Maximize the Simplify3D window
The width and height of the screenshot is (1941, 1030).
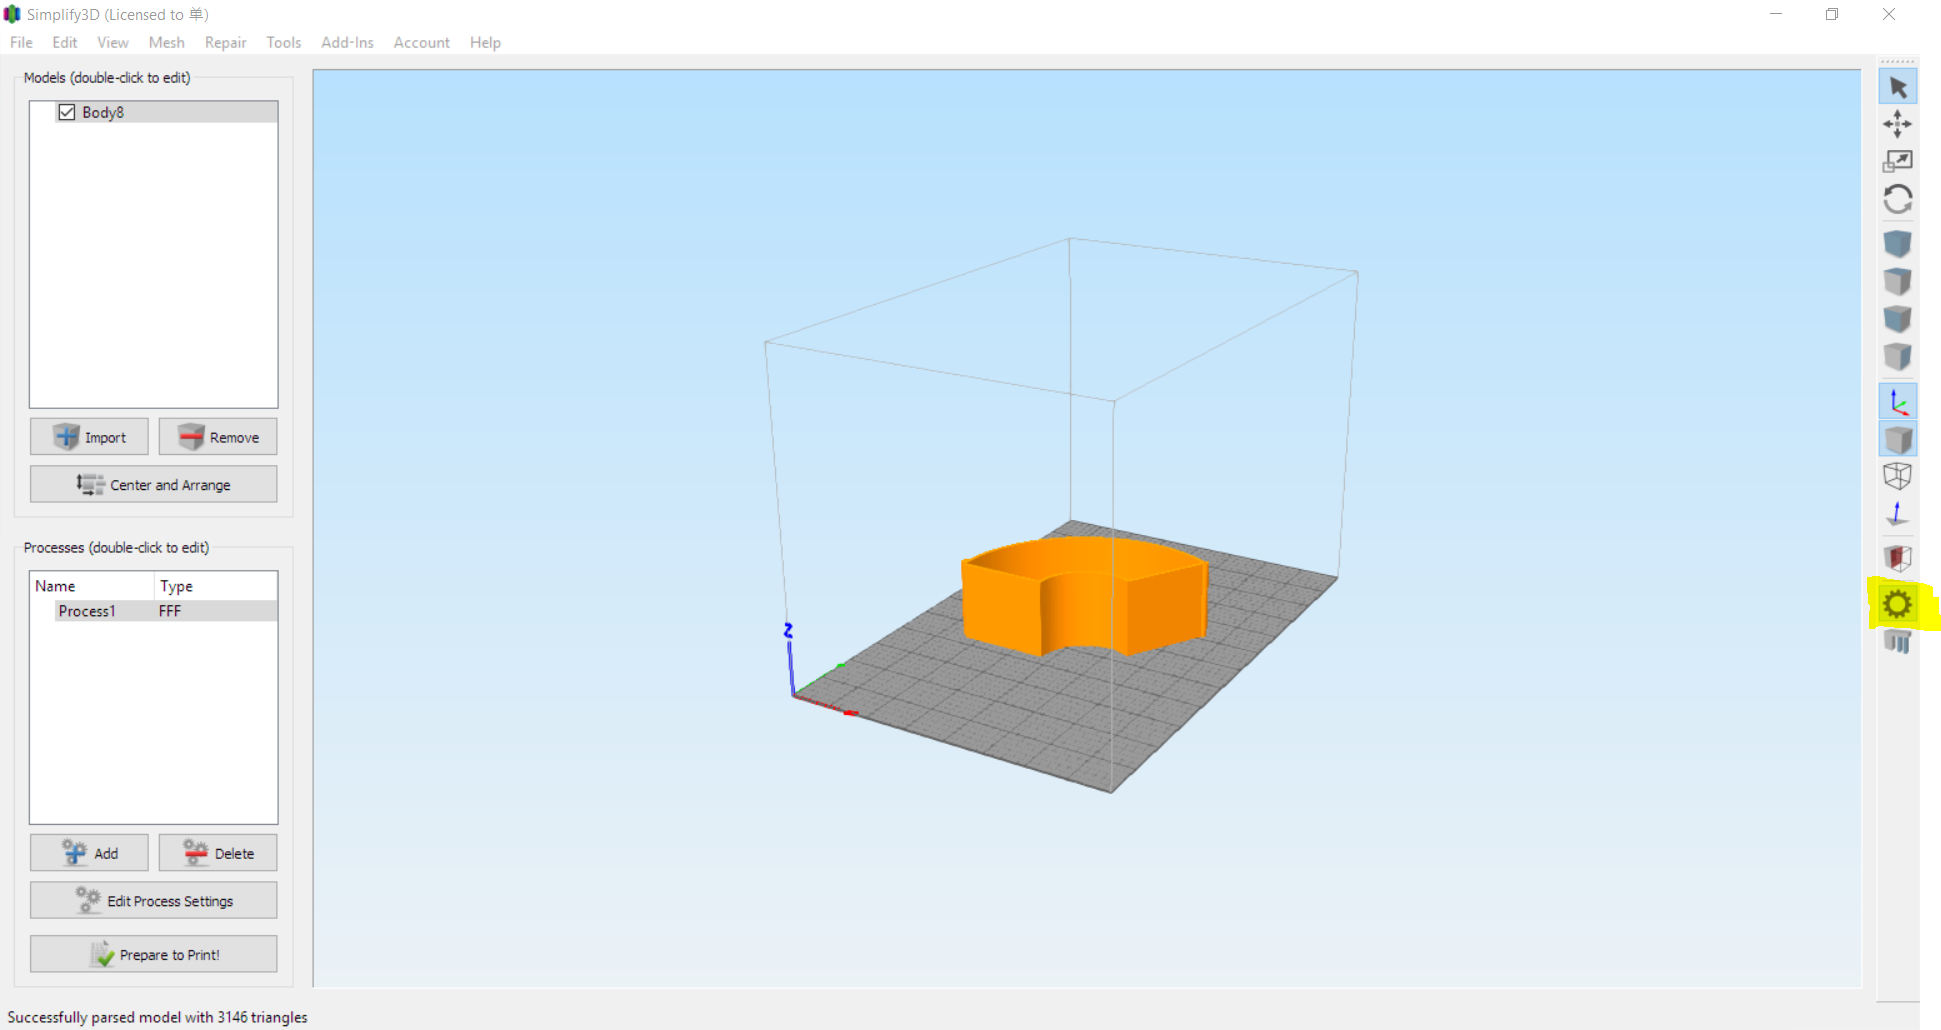pyautogui.click(x=1832, y=14)
